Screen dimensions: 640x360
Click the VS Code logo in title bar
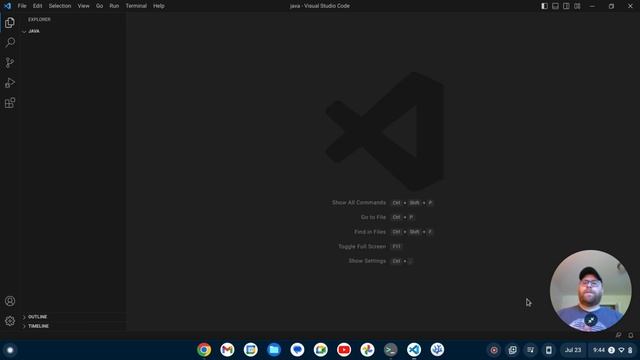tap(7, 6)
